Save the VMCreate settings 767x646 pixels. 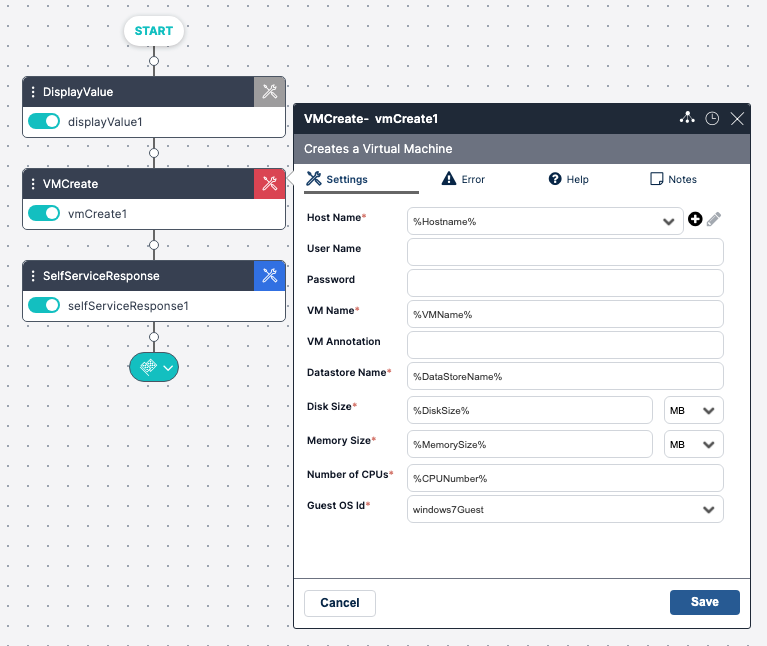704,602
